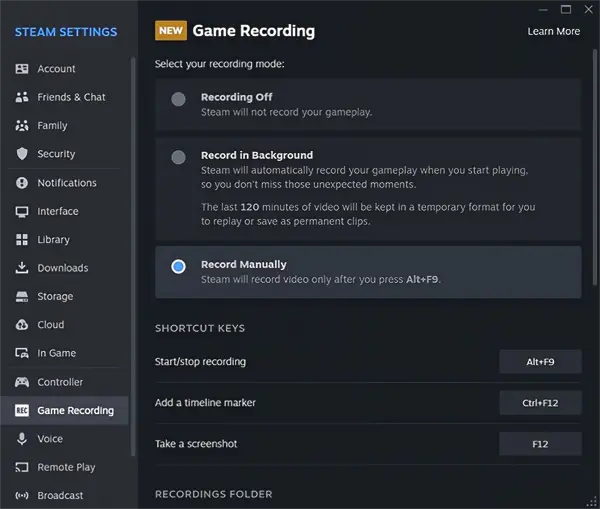Select the Record Manually radio button
Viewport: 600px width, 509px height.
tap(178, 266)
